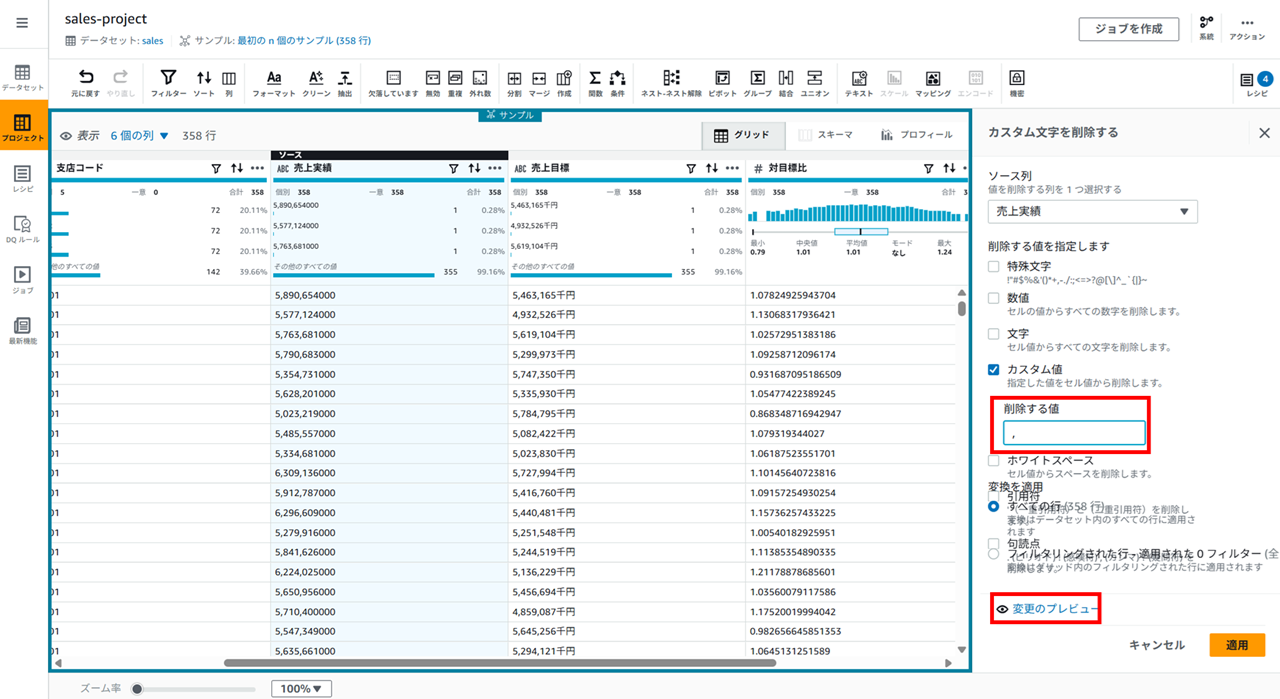The image size is (1280, 699).
Task: Check the Special characters (特殊文字) checkbox
Action: 993,267
